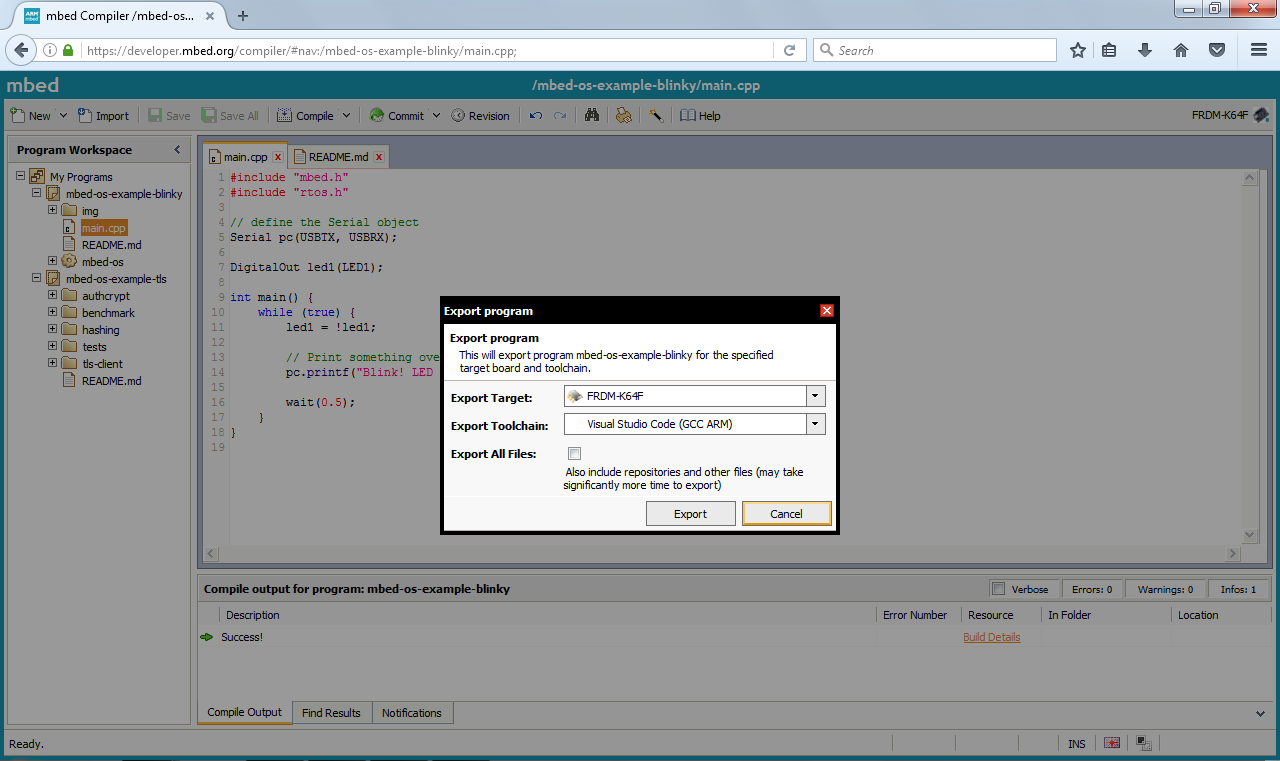Open the Help toolbar item
Image resolution: width=1280 pixels, height=761 pixels.
coord(700,115)
